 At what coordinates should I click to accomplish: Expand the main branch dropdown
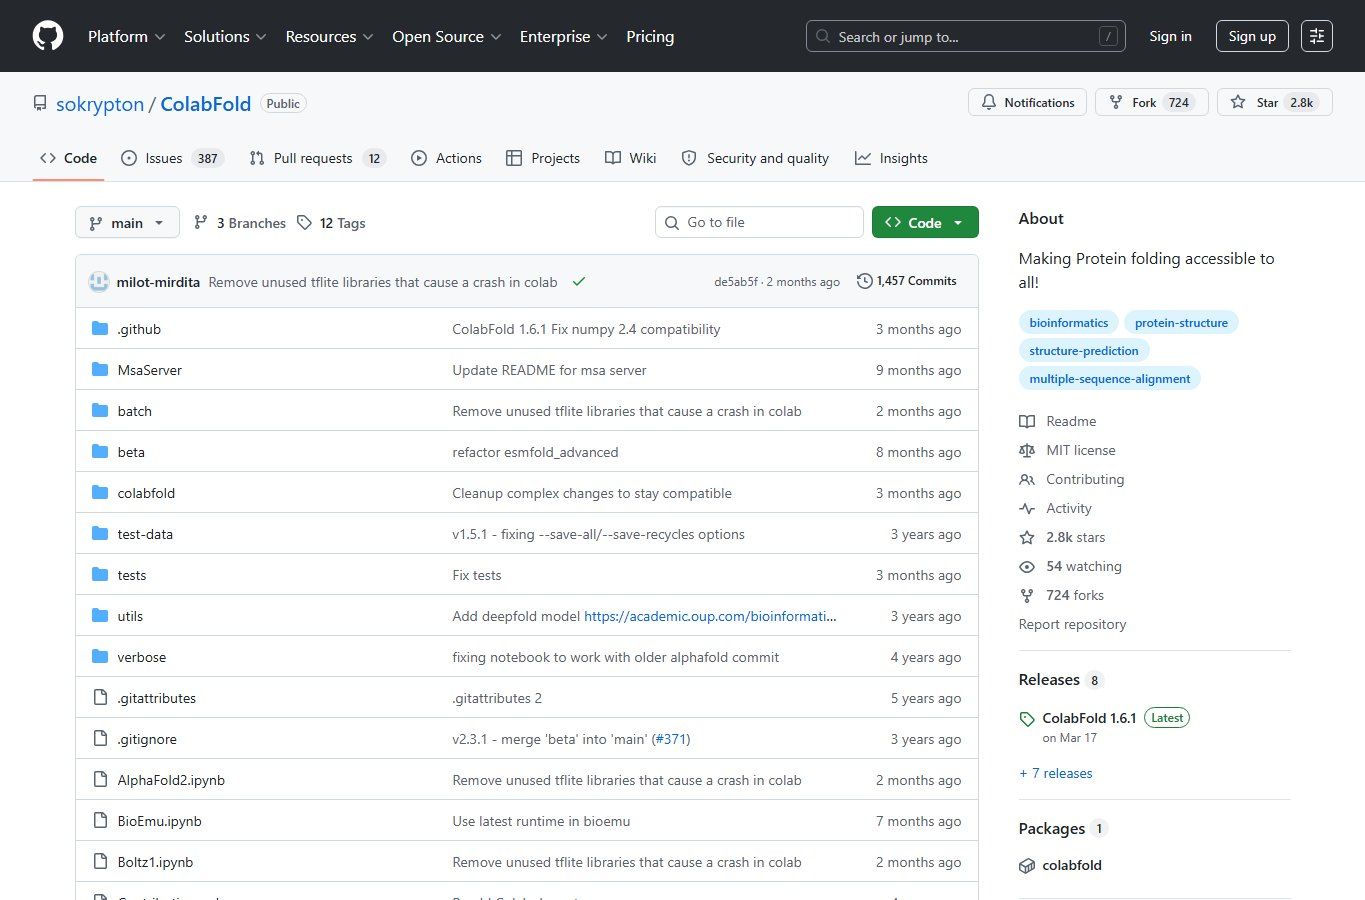click(x=127, y=222)
